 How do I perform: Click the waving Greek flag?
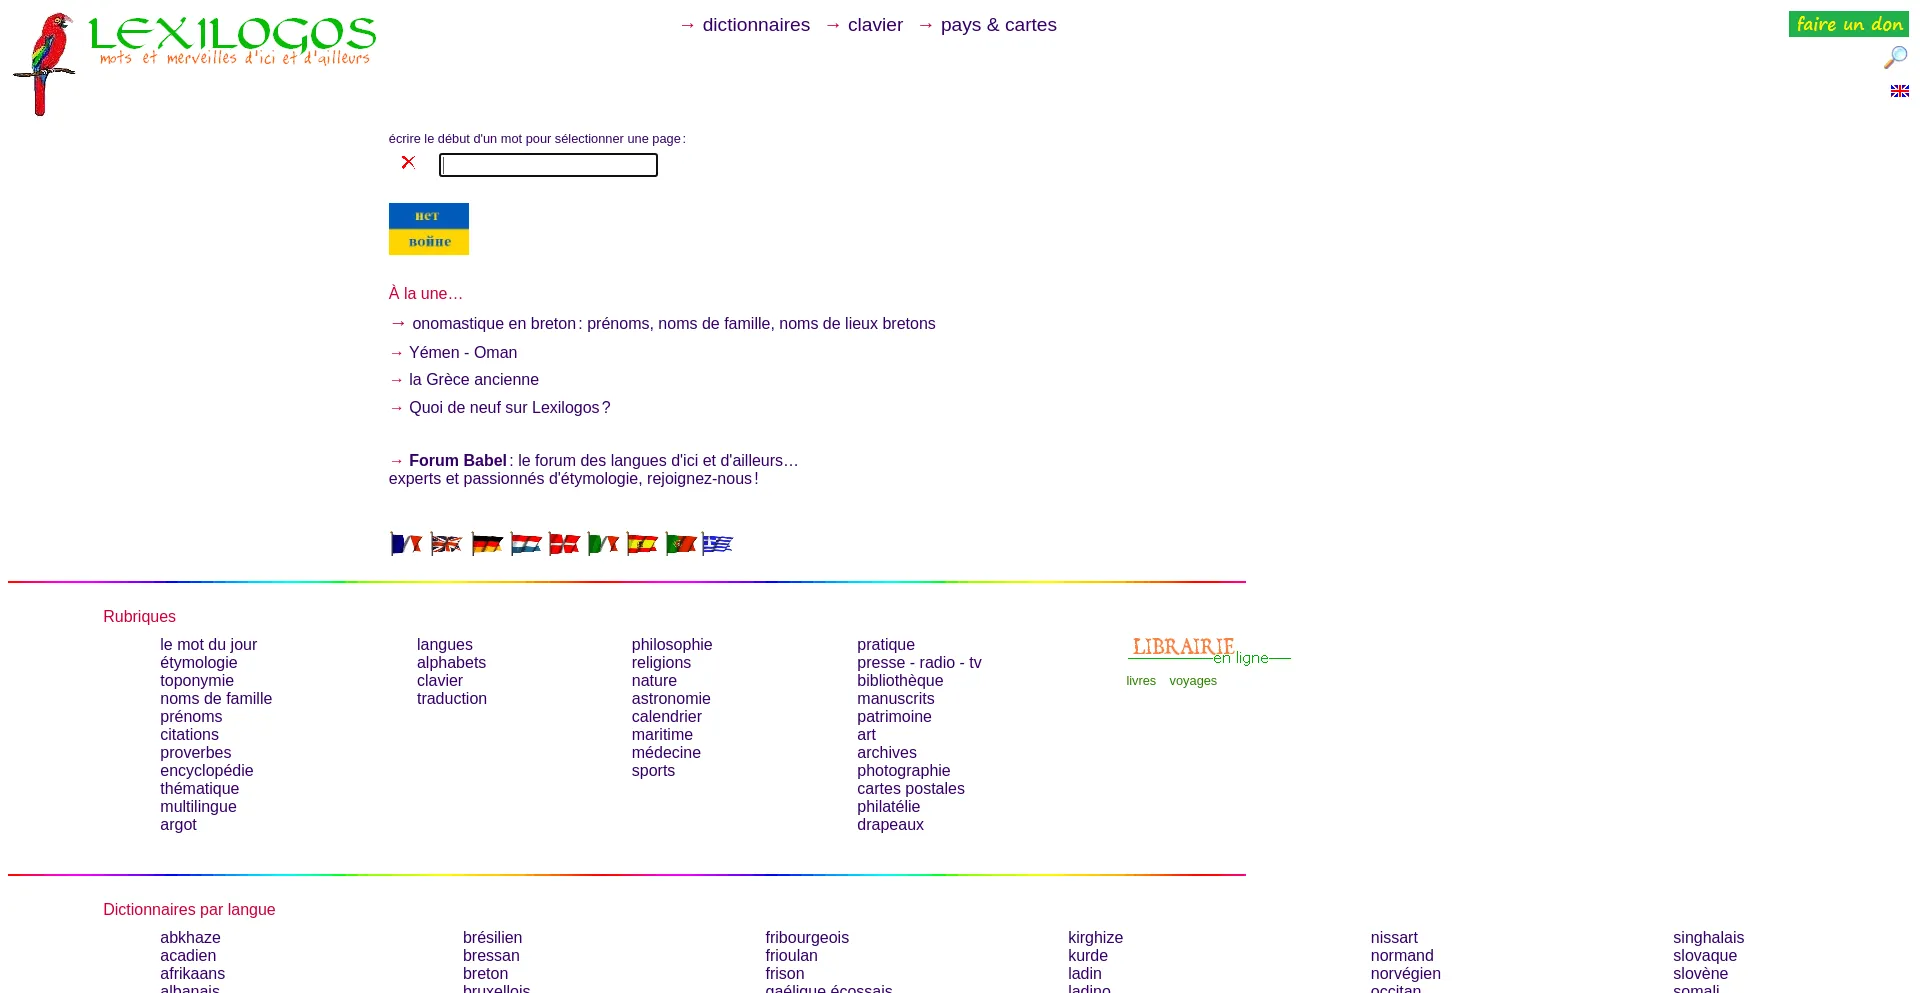click(718, 544)
